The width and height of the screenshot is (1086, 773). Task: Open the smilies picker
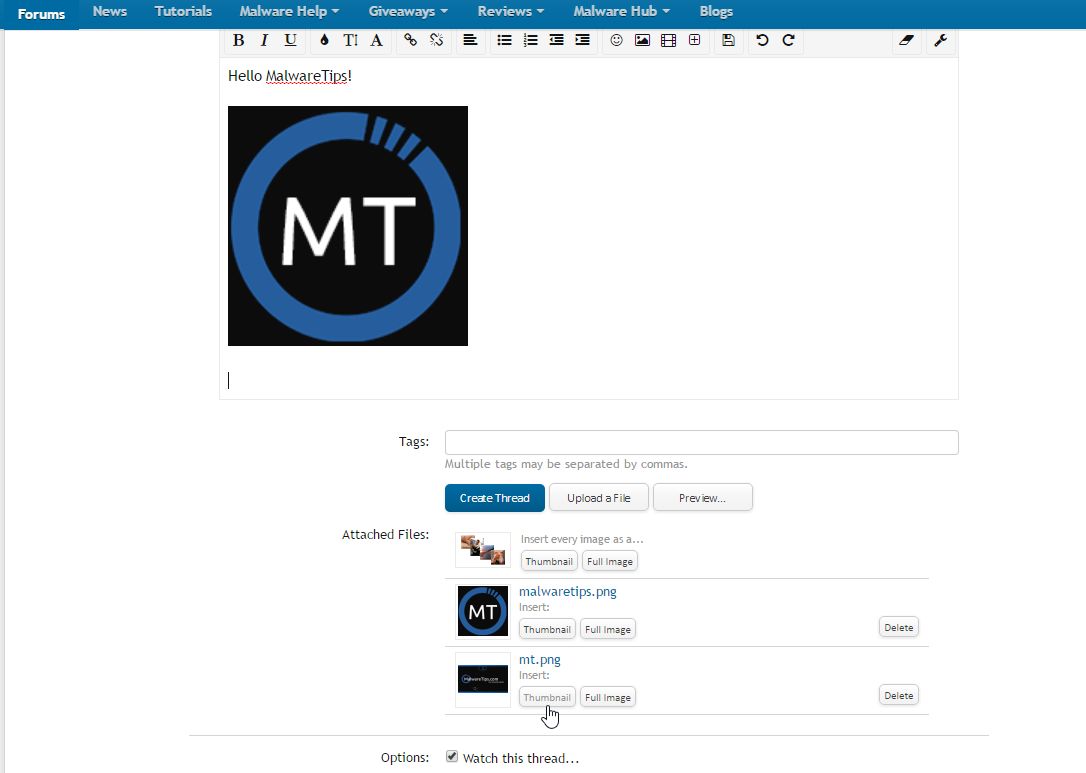click(x=616, y=40)
